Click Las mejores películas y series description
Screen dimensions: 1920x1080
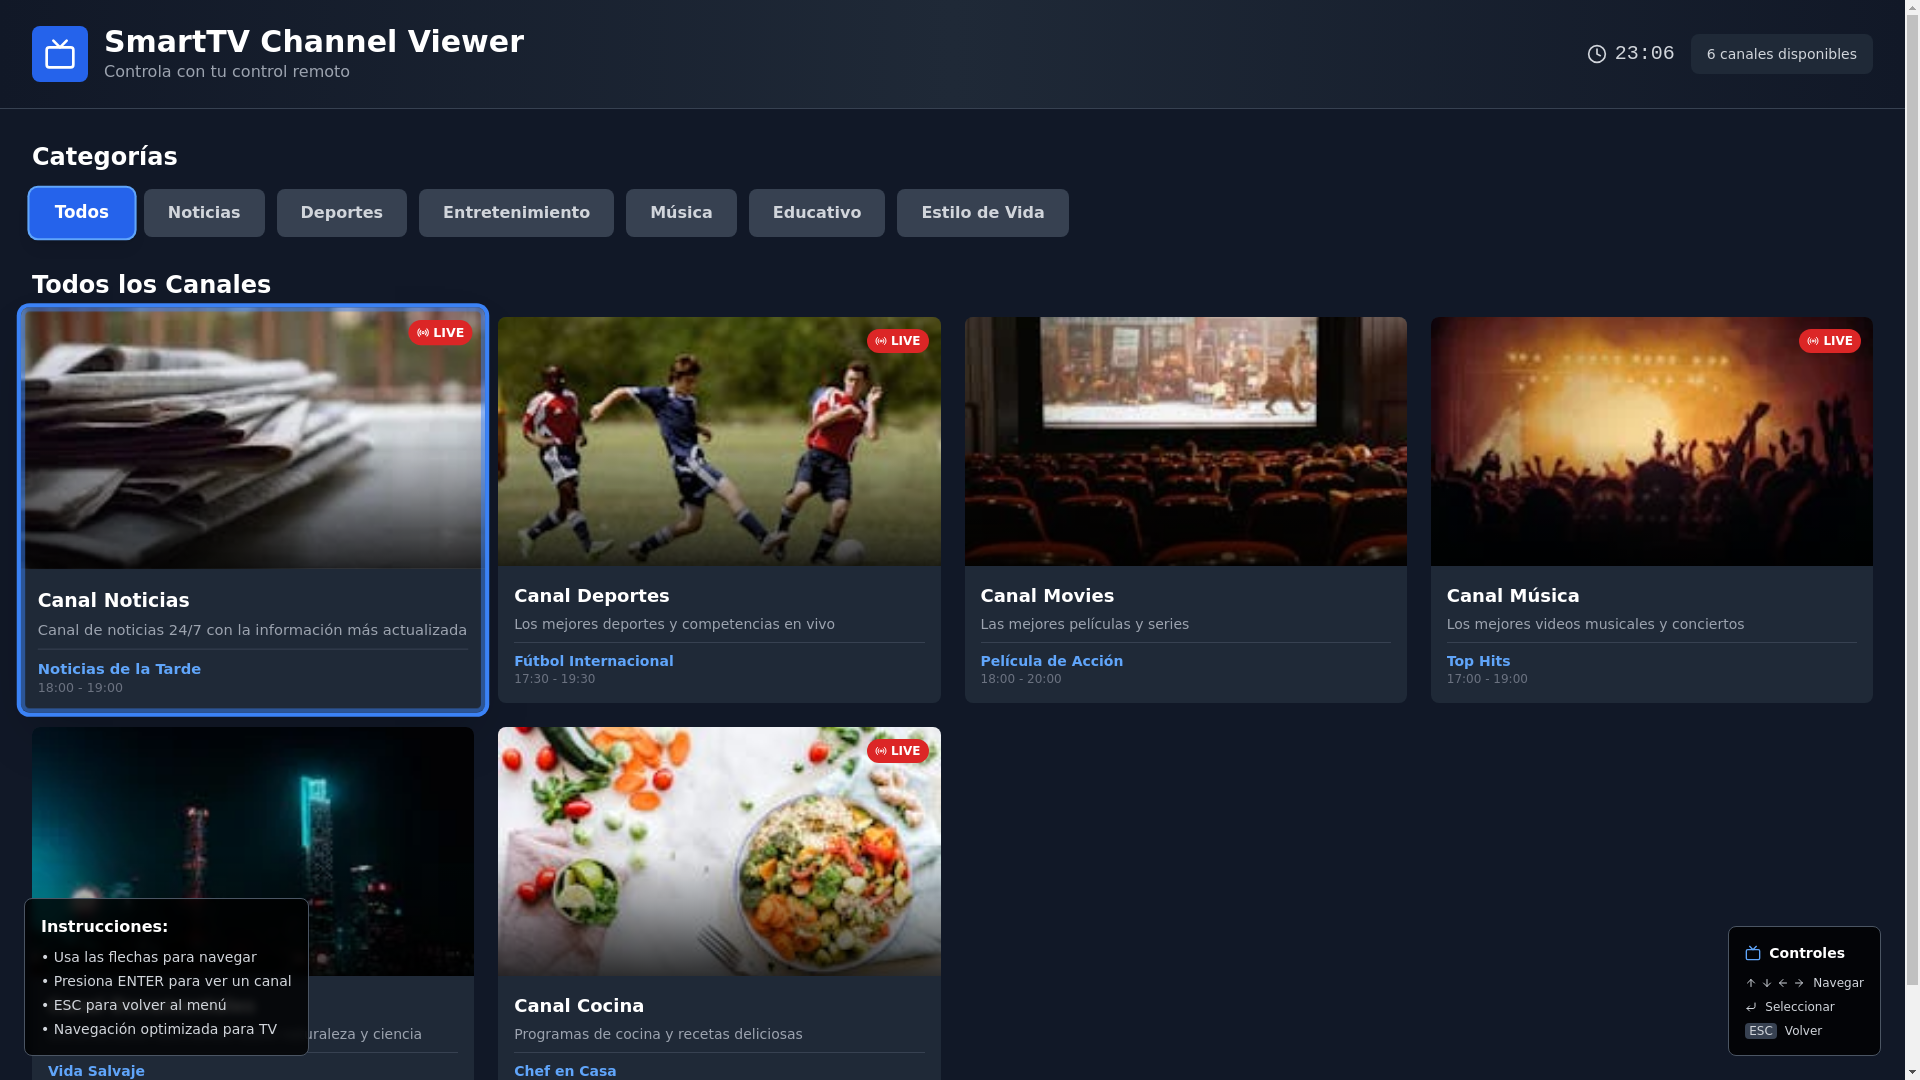[1084, 624]
